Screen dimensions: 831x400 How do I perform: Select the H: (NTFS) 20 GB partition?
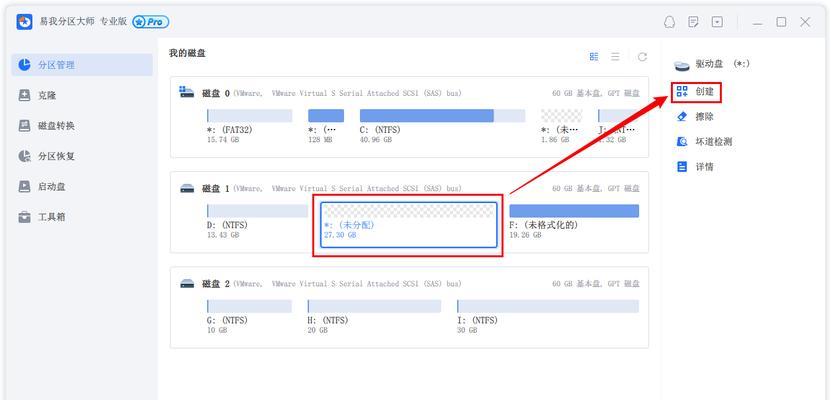374,316
